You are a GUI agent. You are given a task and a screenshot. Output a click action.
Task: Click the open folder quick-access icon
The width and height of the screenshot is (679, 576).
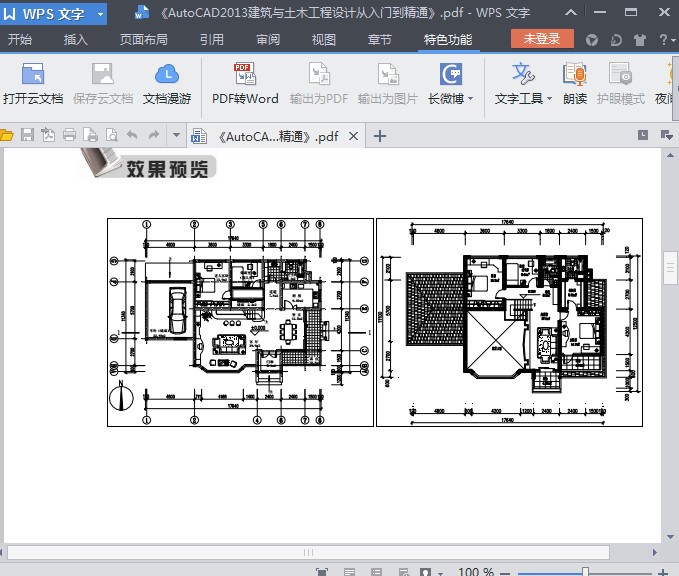(x=6, y=135)
